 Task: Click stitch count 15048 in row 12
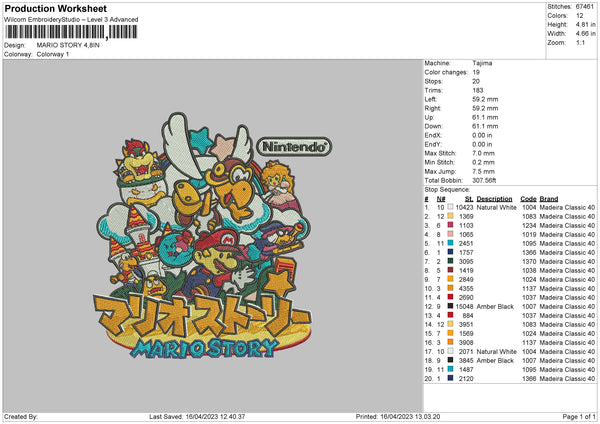pos(464,307)
